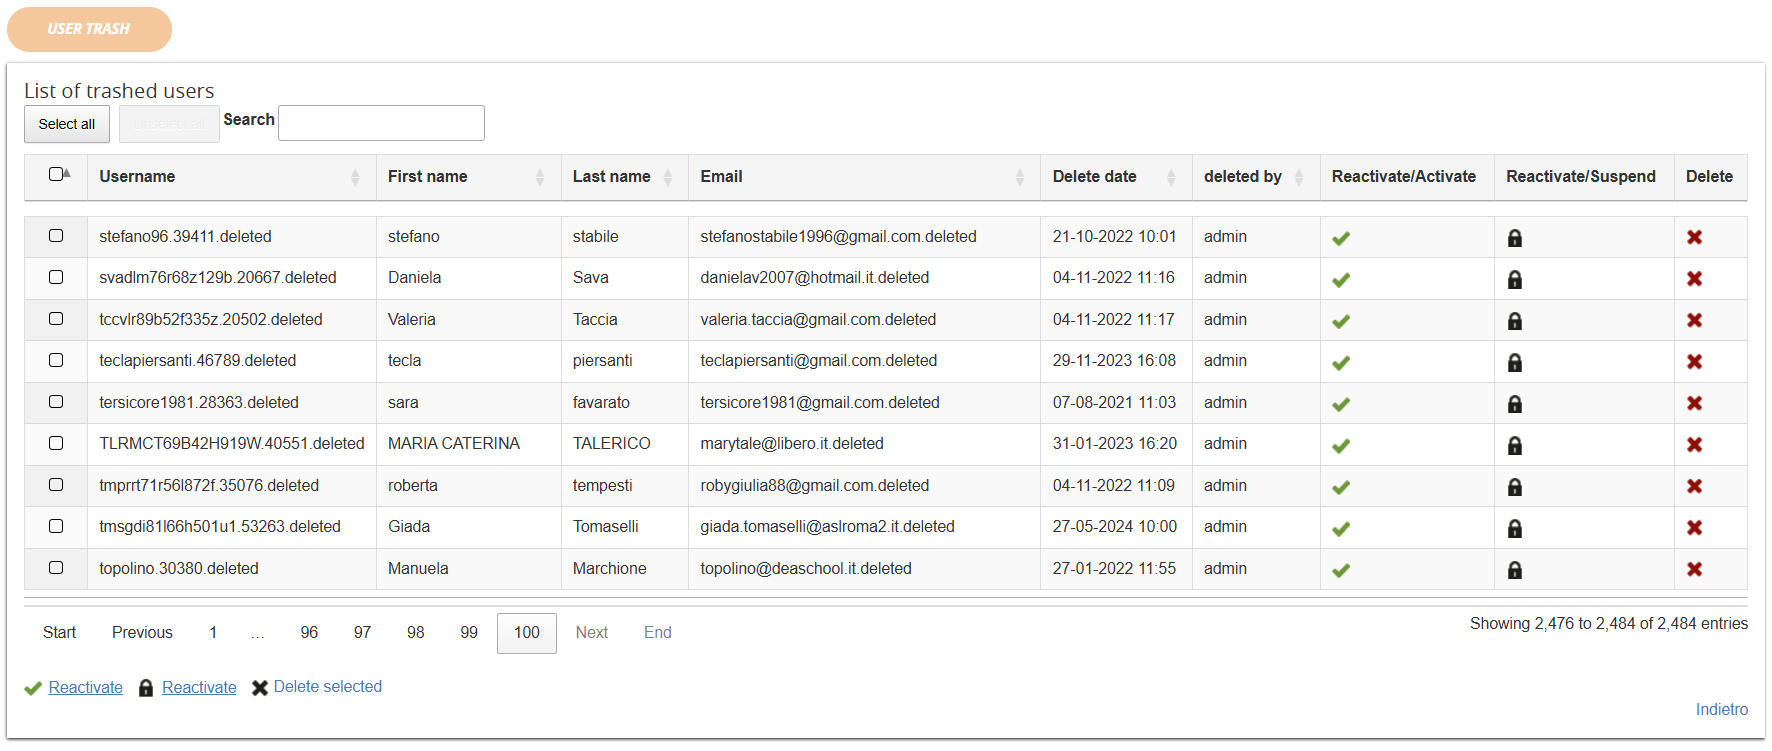Viewport: 1772px width, 751px height.
Task: Click red X for topolino user row
Action: tap(1694, 569)
